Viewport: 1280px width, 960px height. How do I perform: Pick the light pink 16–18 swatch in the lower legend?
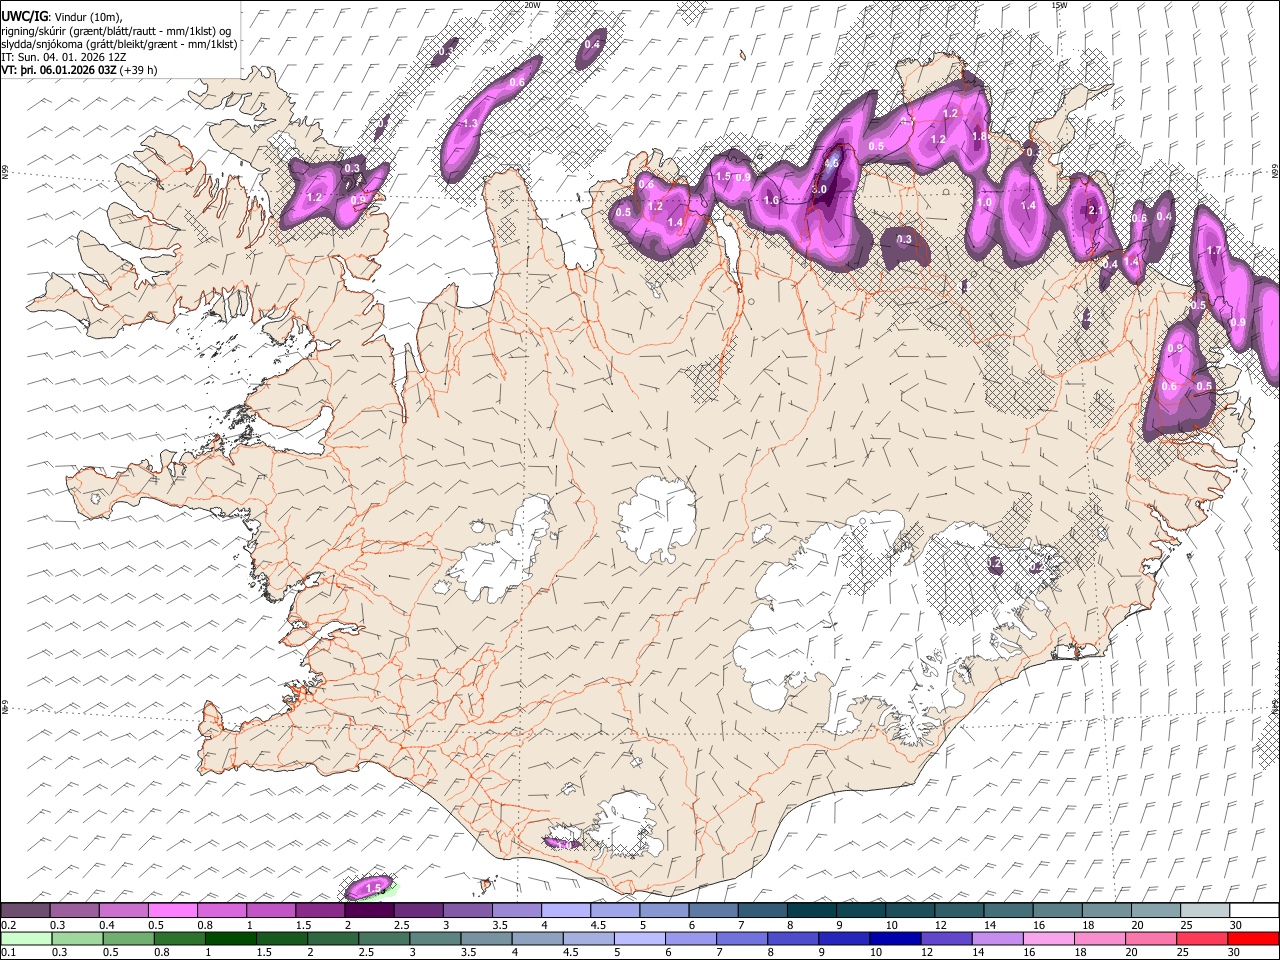point(1048,938)
